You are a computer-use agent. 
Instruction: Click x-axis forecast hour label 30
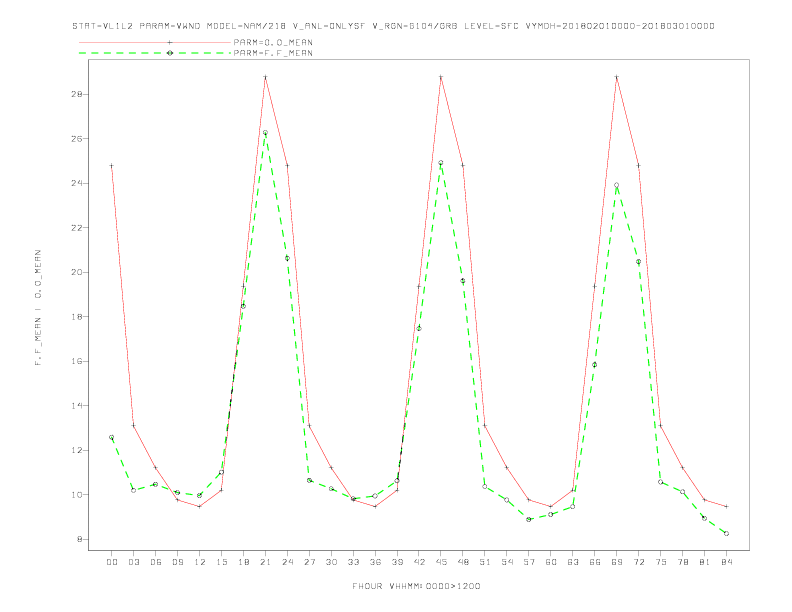[331, 562]
